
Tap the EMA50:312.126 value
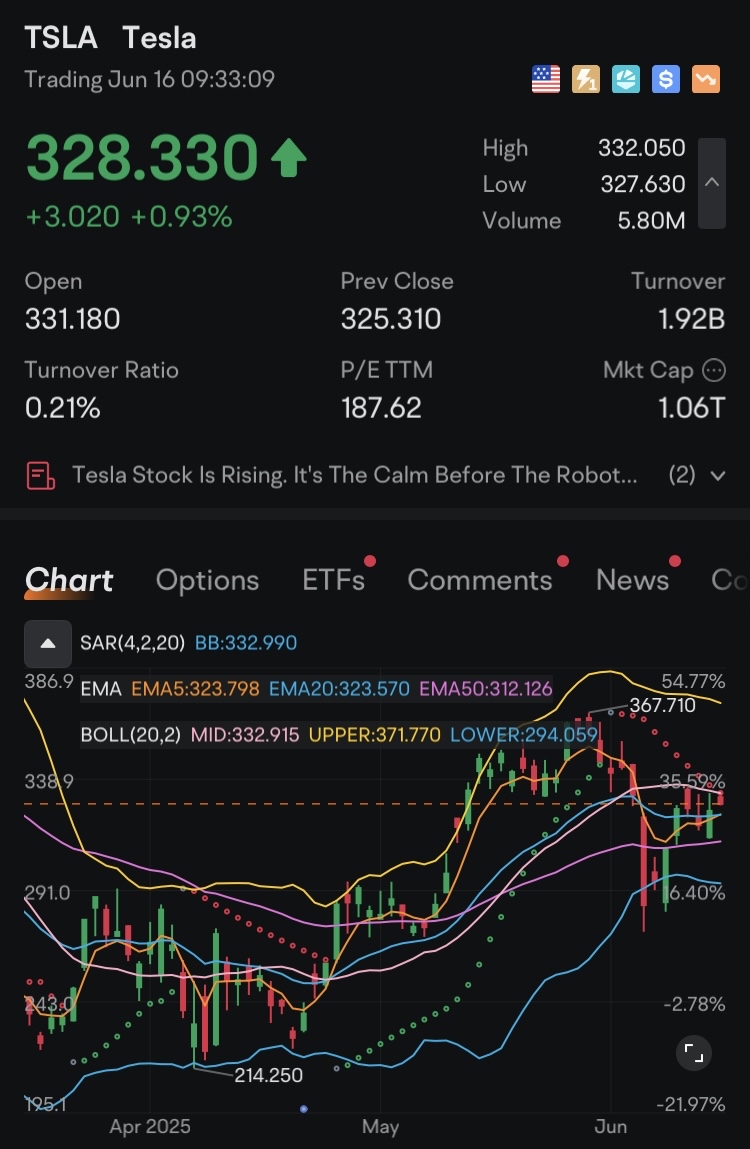tap(485, 689)
